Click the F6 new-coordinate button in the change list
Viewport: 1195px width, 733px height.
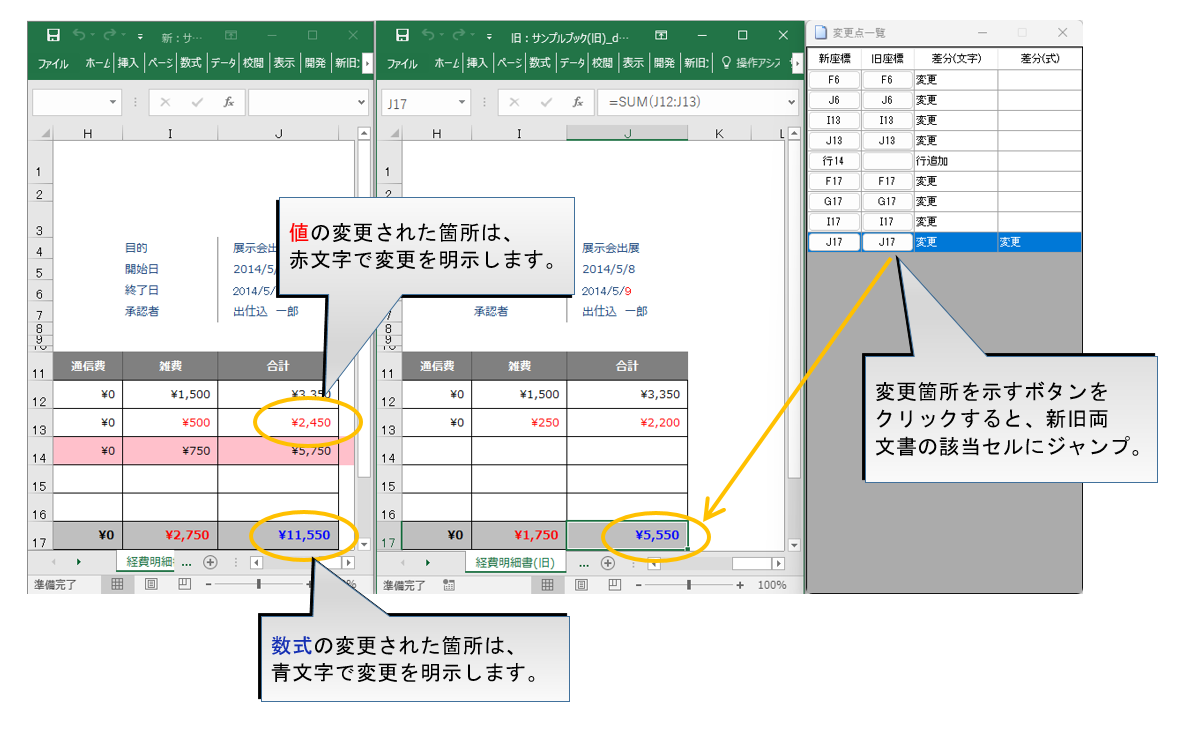click(834, 80)
